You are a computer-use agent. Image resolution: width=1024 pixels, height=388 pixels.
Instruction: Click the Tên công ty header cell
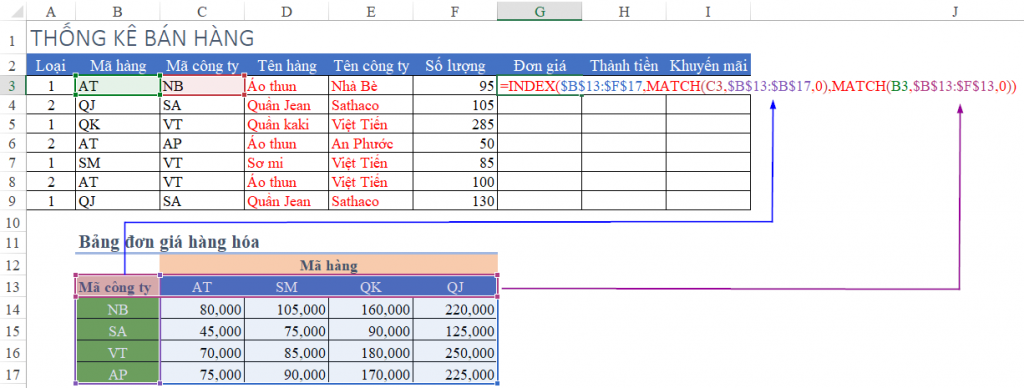(371, 65)
